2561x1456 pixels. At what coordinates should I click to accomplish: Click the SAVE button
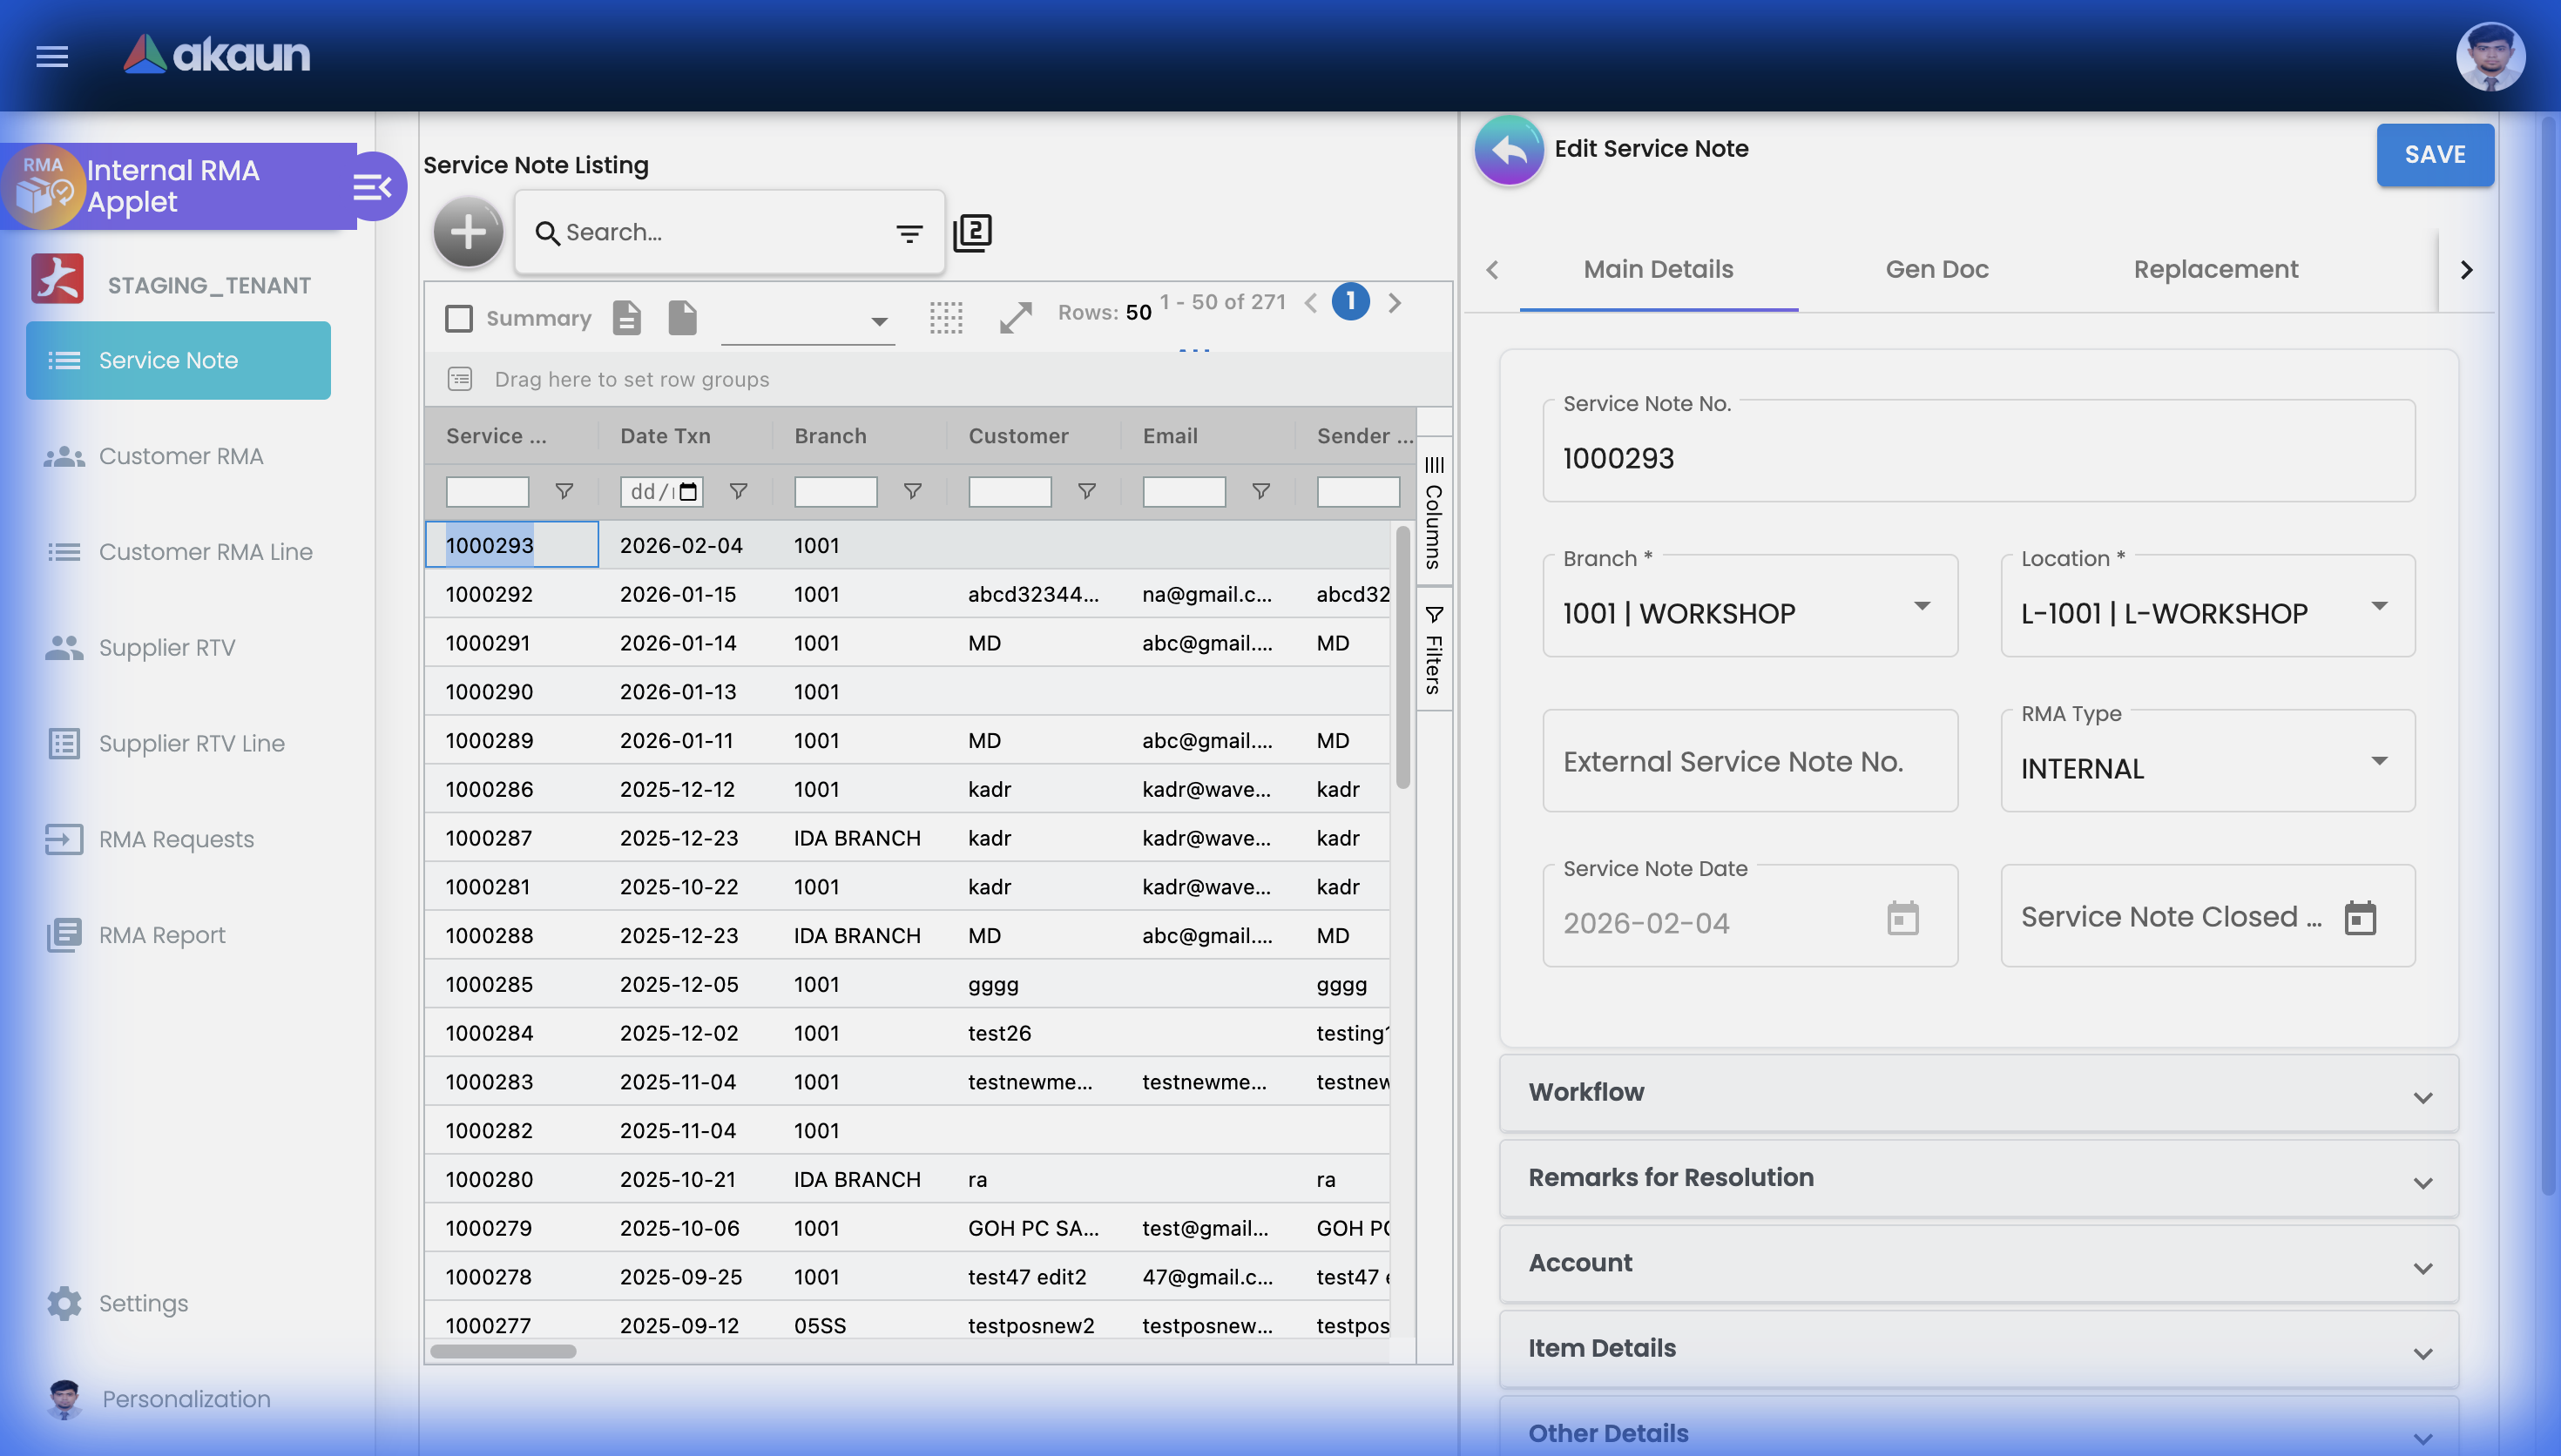[x=2435, y=154]
